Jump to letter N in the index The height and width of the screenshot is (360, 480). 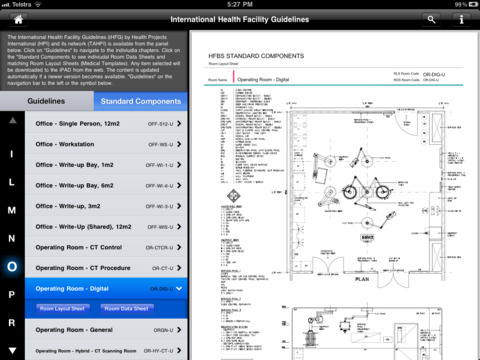(x=12, y=238)
